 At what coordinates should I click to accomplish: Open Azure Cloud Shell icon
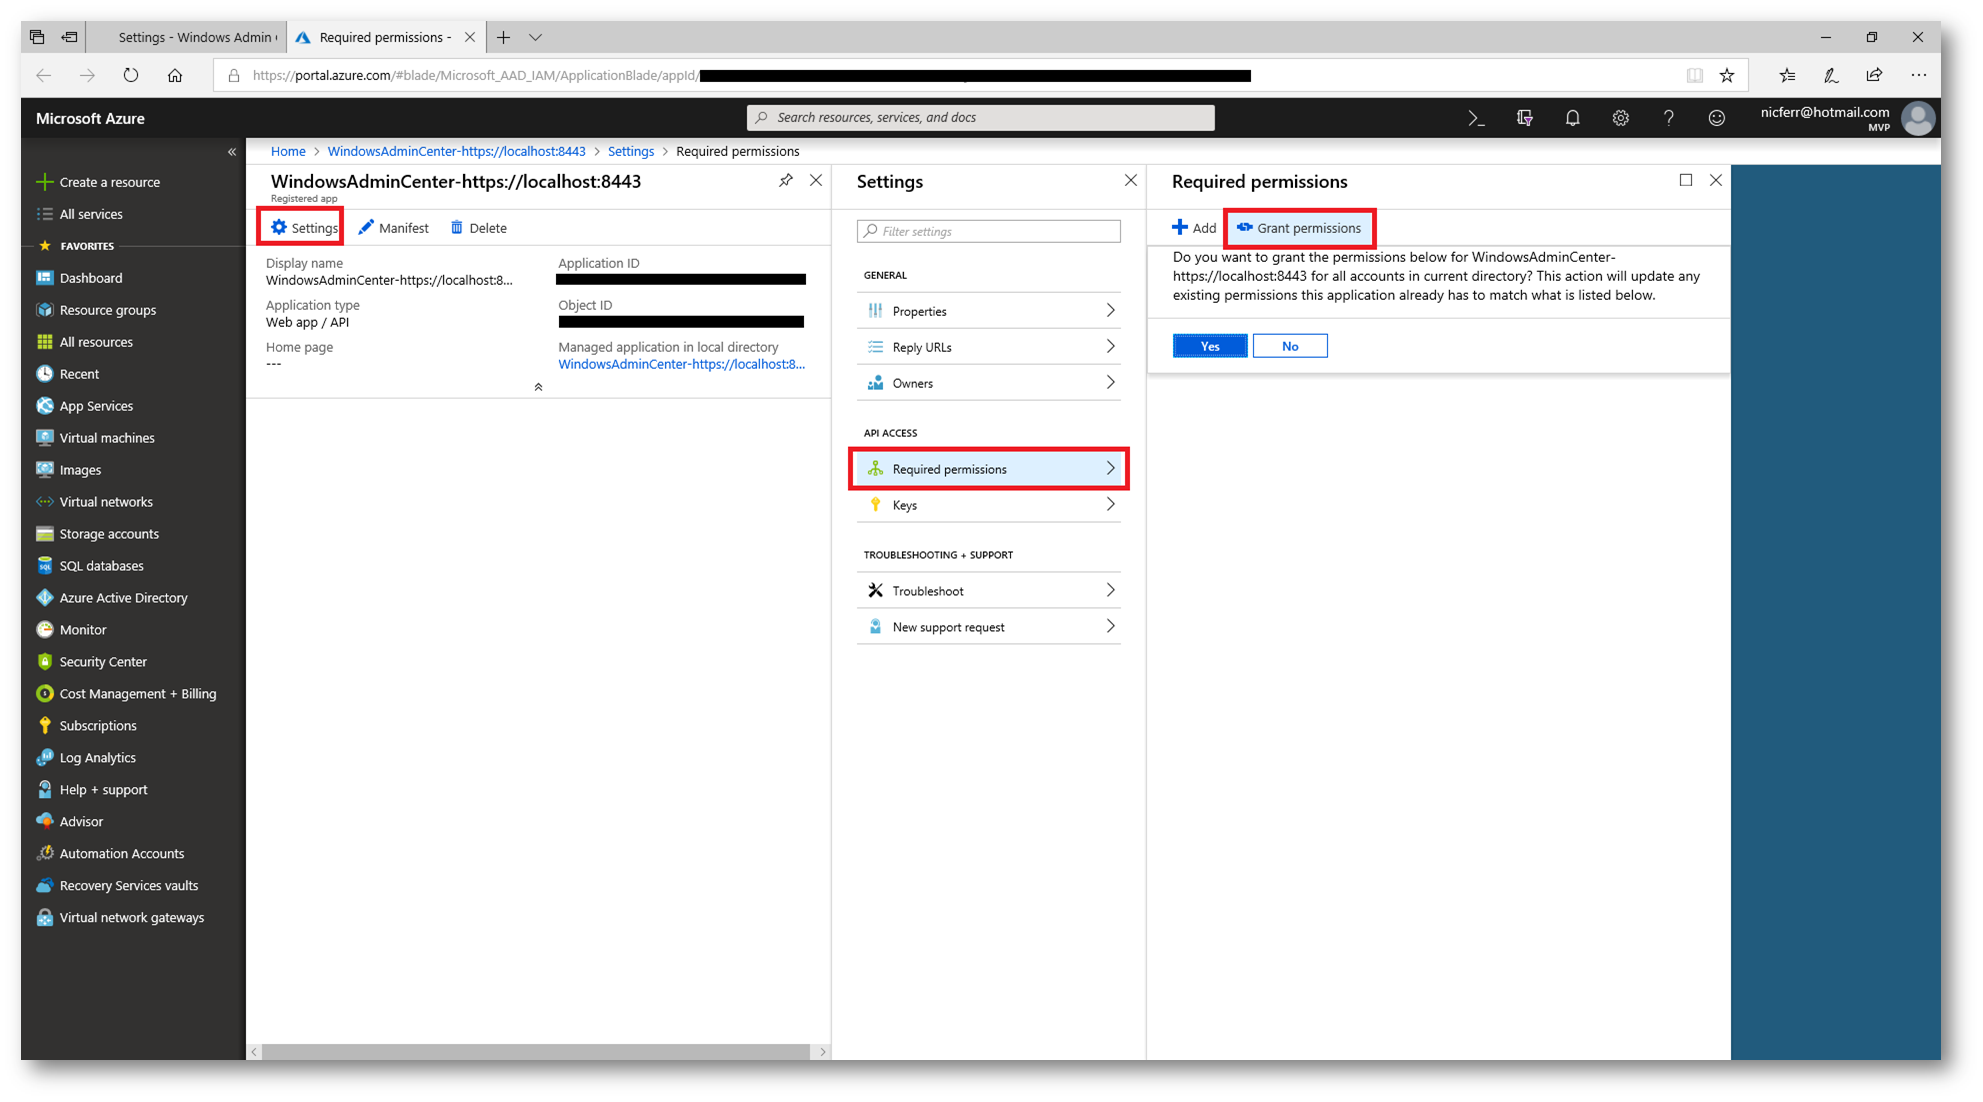click(x=1476, y=118)
